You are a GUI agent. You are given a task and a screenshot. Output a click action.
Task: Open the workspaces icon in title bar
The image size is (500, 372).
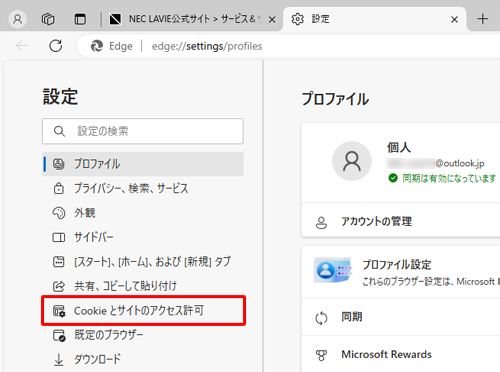tap(48, 19)
